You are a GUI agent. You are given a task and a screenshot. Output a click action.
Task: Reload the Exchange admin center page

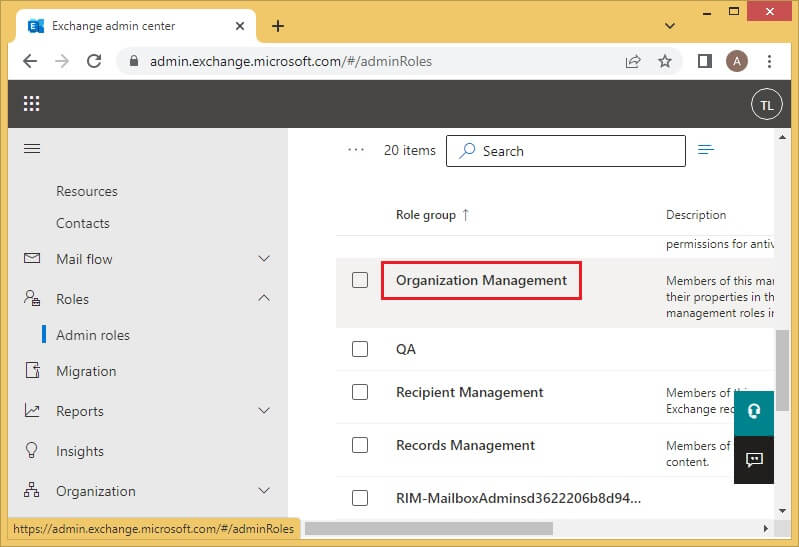point(94,61)
